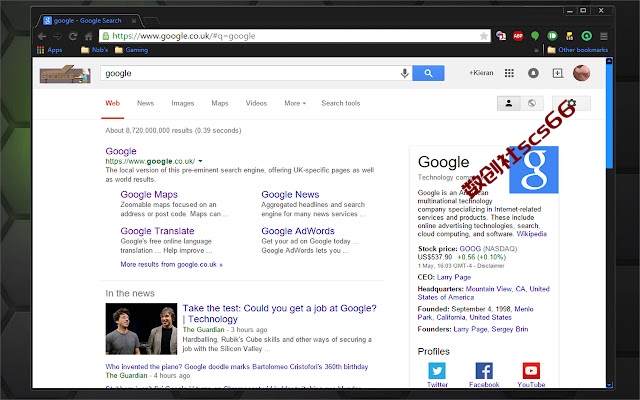The height and width of the screenshot is (400, 640).
Task: Click the browser back arrow
Action: tap(42, 36)
